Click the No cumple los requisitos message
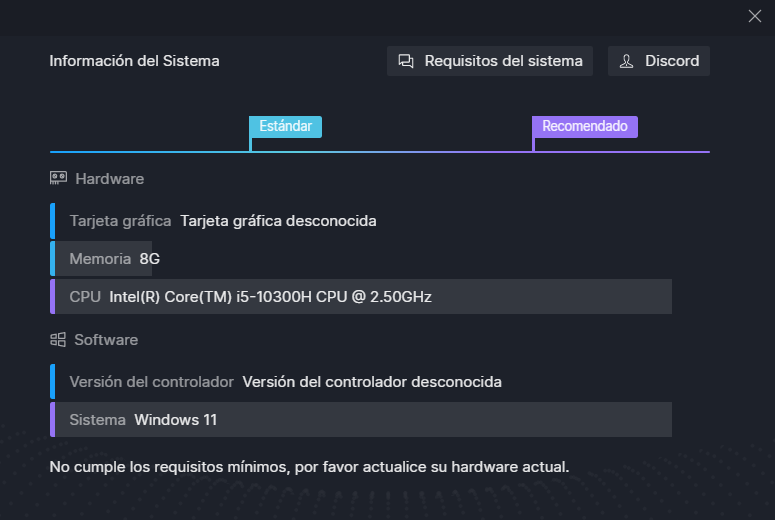This screenshot has width=775, height=520. pos(309,467)
